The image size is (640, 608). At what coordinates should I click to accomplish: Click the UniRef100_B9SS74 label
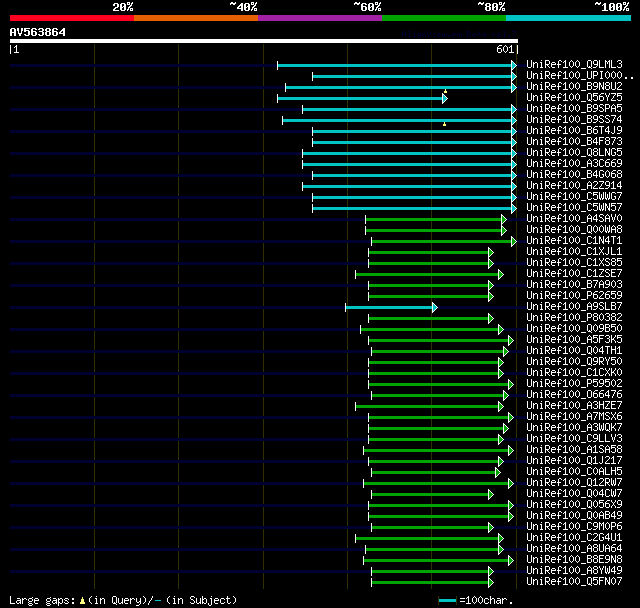click(x=574, y=120)
